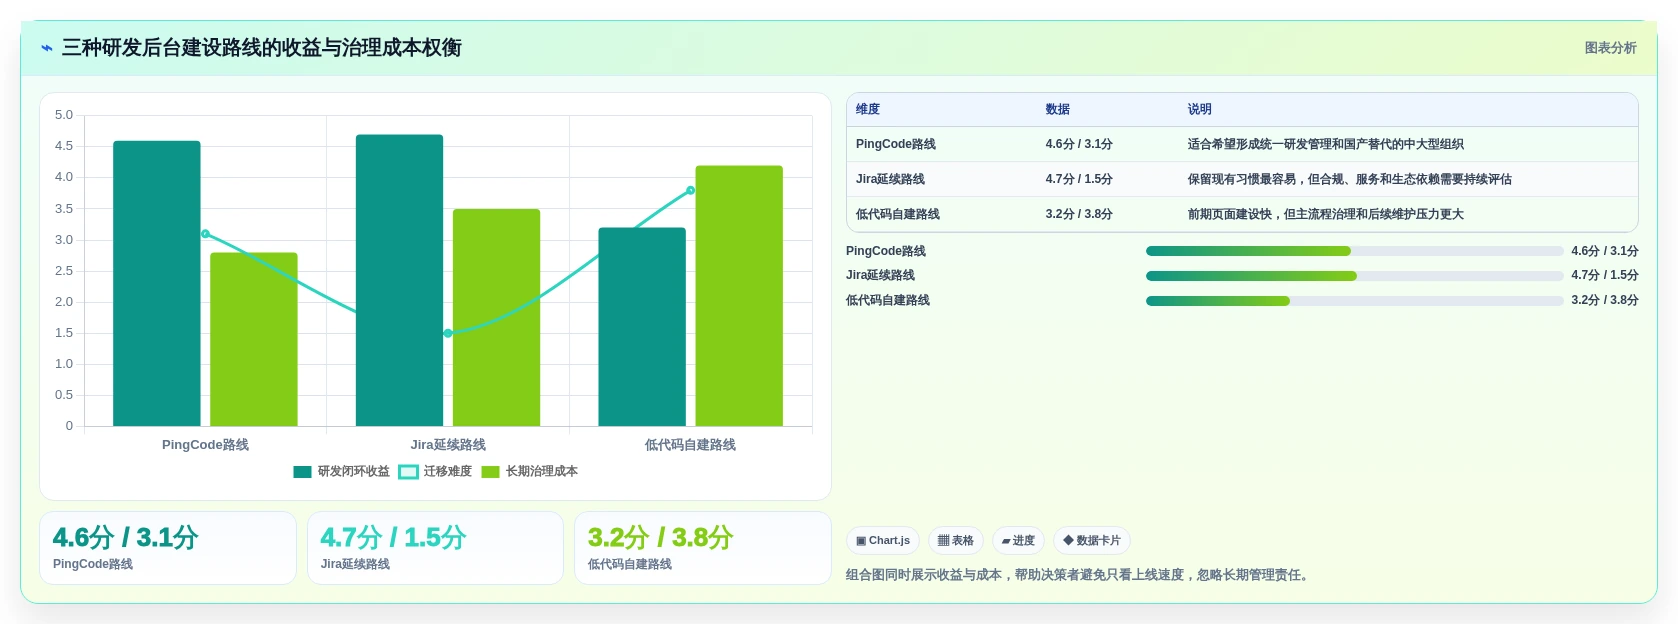The width and height of the screenshot is (1678, 624).
Task: Click the 表格 tag chip
Action: point(956,541)
